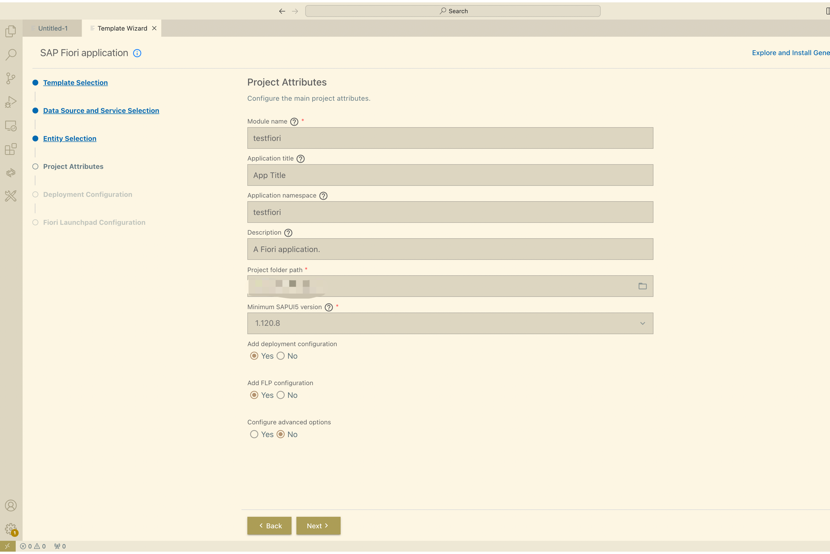Open the Explorer view in the activity bar
Viewport: 830px width, 554px height.
(x=11, y=31)
